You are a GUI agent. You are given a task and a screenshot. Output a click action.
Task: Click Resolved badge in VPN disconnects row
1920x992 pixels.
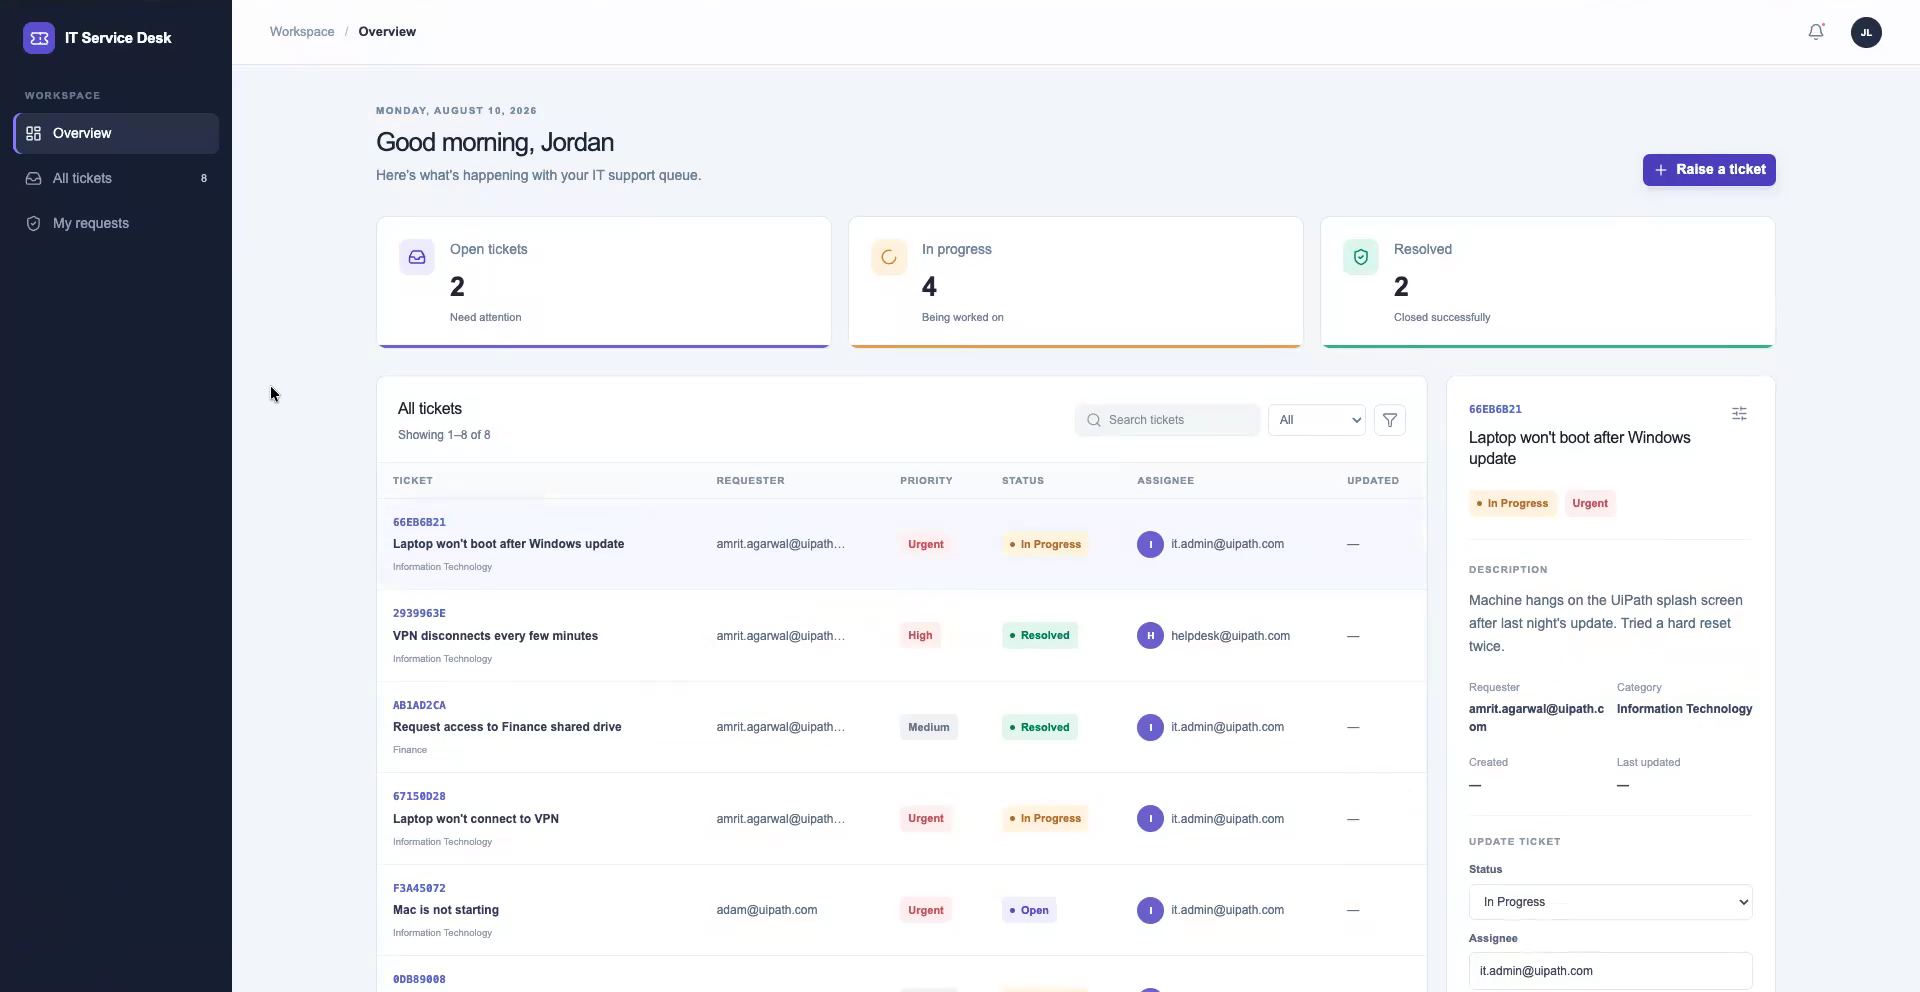pyautogui.click(x=1040, y=636)
